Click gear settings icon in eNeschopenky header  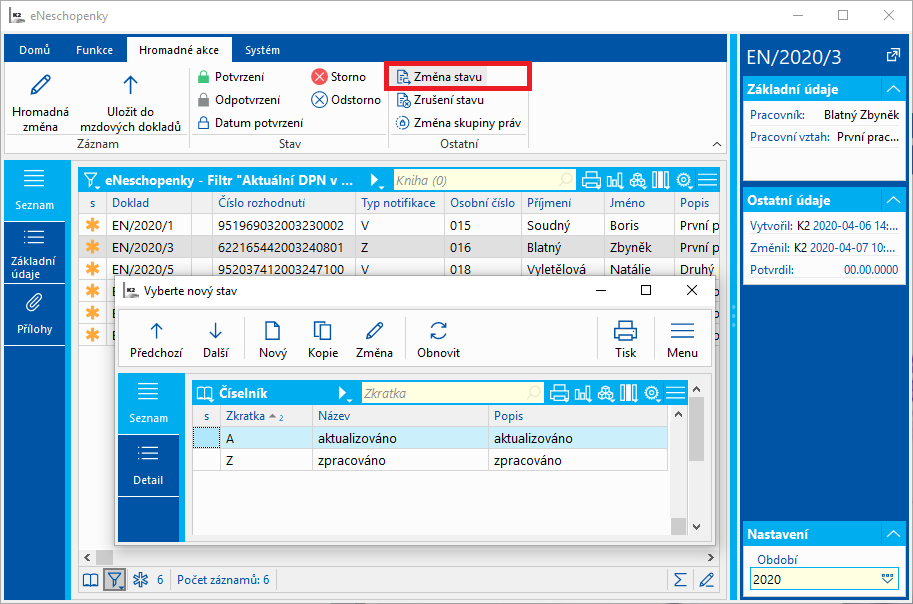coord(684,180)
